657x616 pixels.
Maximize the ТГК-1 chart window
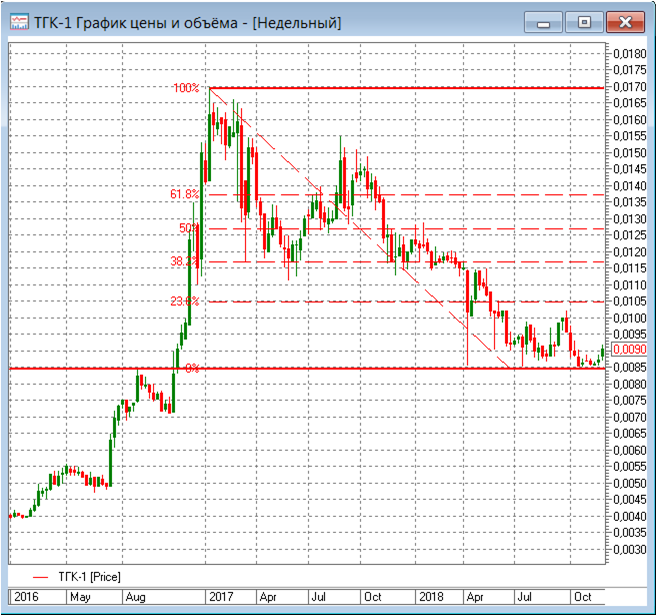coord(583,21)
